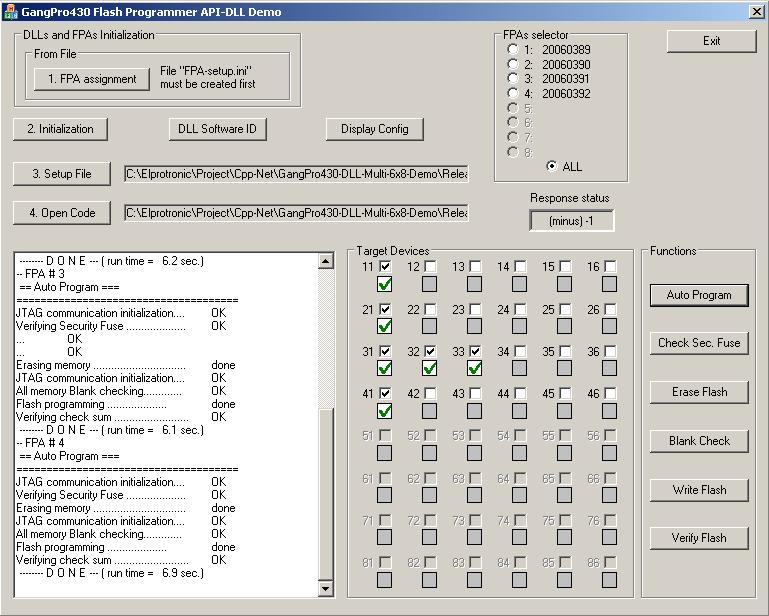Viewport: 769px width, 616px height.
Task: Run Auto Program function
Action: coord(699,295)
